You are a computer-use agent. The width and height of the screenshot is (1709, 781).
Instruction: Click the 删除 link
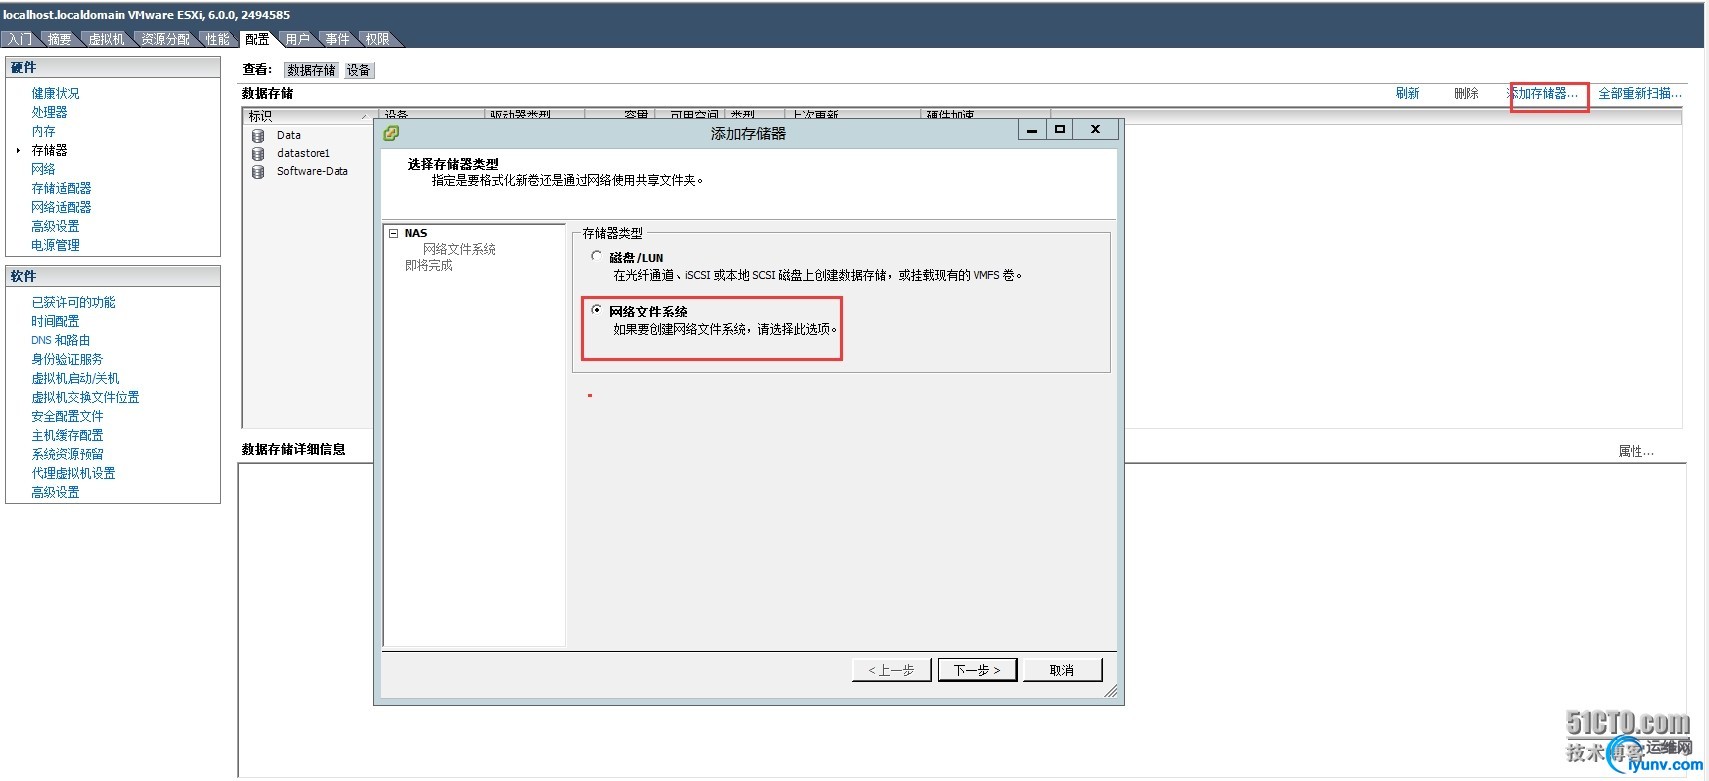(x=1466, y=93)
